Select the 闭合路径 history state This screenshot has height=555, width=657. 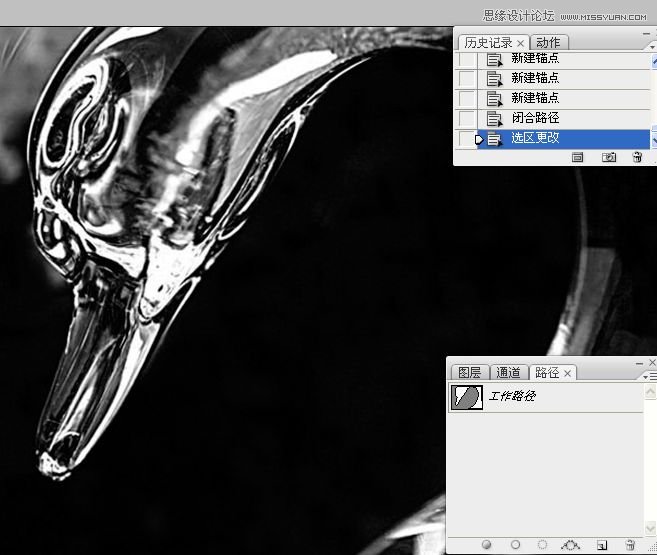tap(535, 119)
